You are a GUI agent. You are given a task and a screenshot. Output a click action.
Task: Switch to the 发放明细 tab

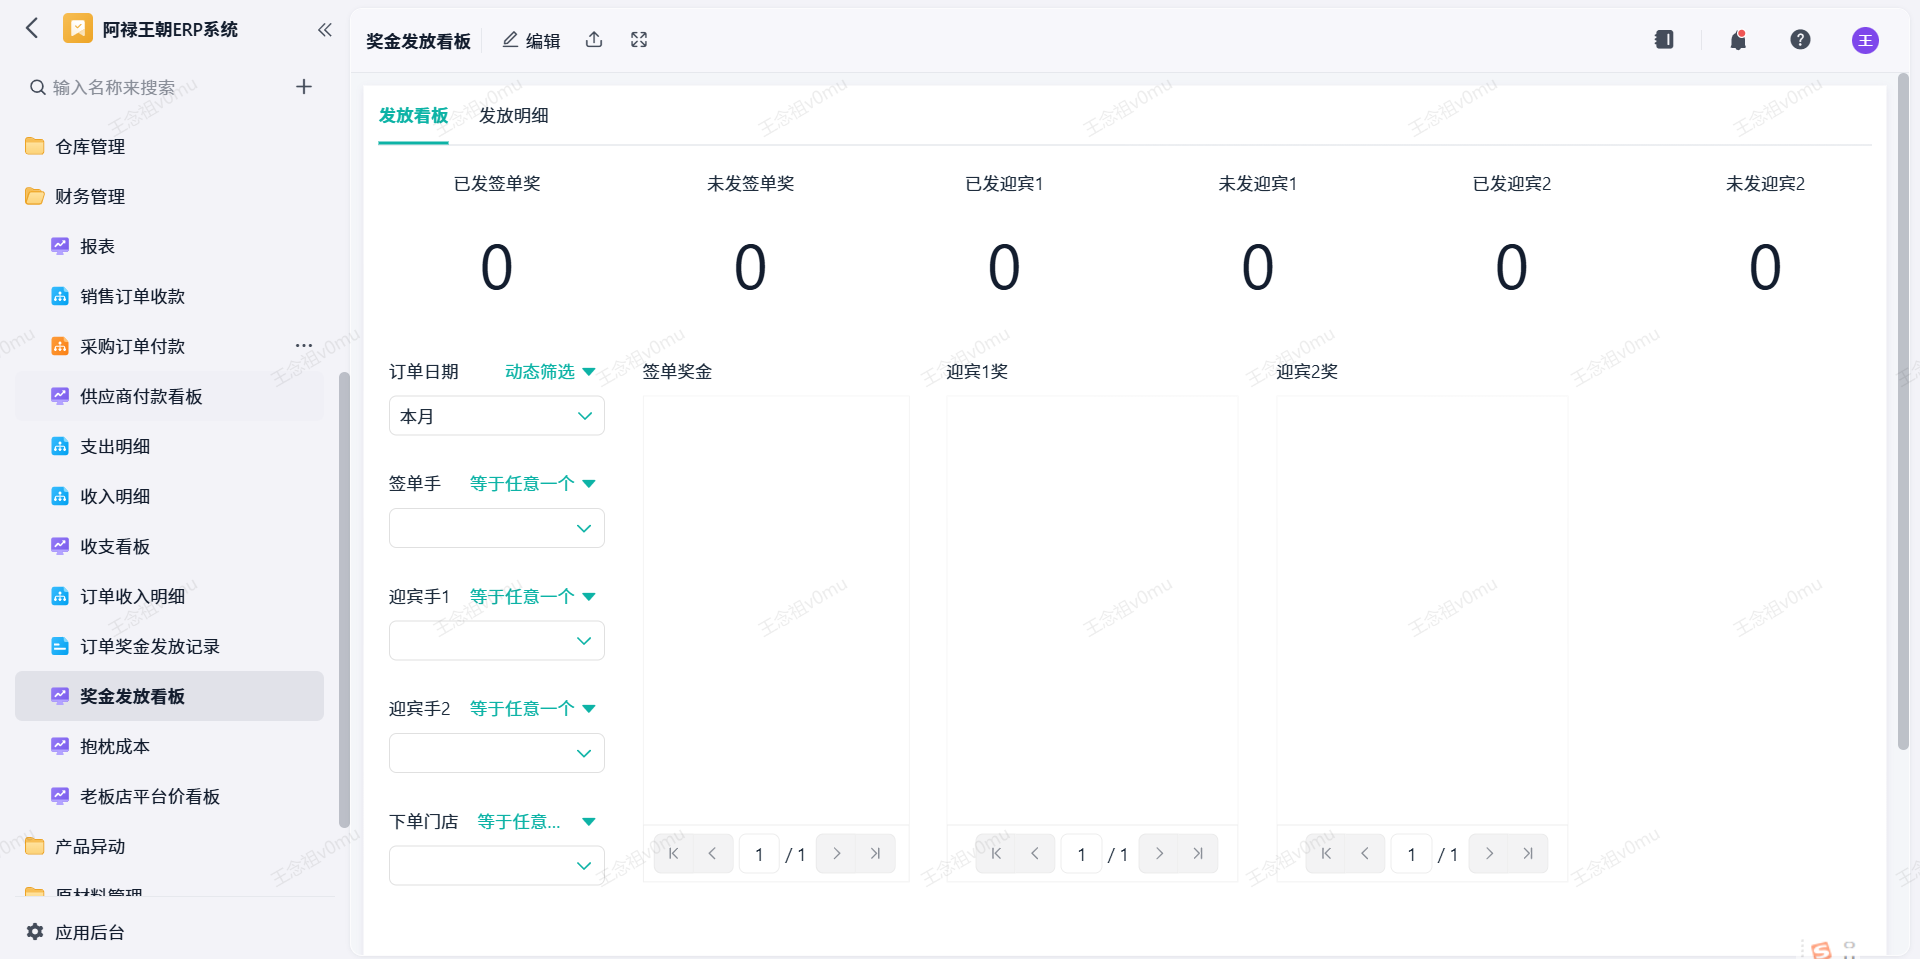click(x=514, y=116)
